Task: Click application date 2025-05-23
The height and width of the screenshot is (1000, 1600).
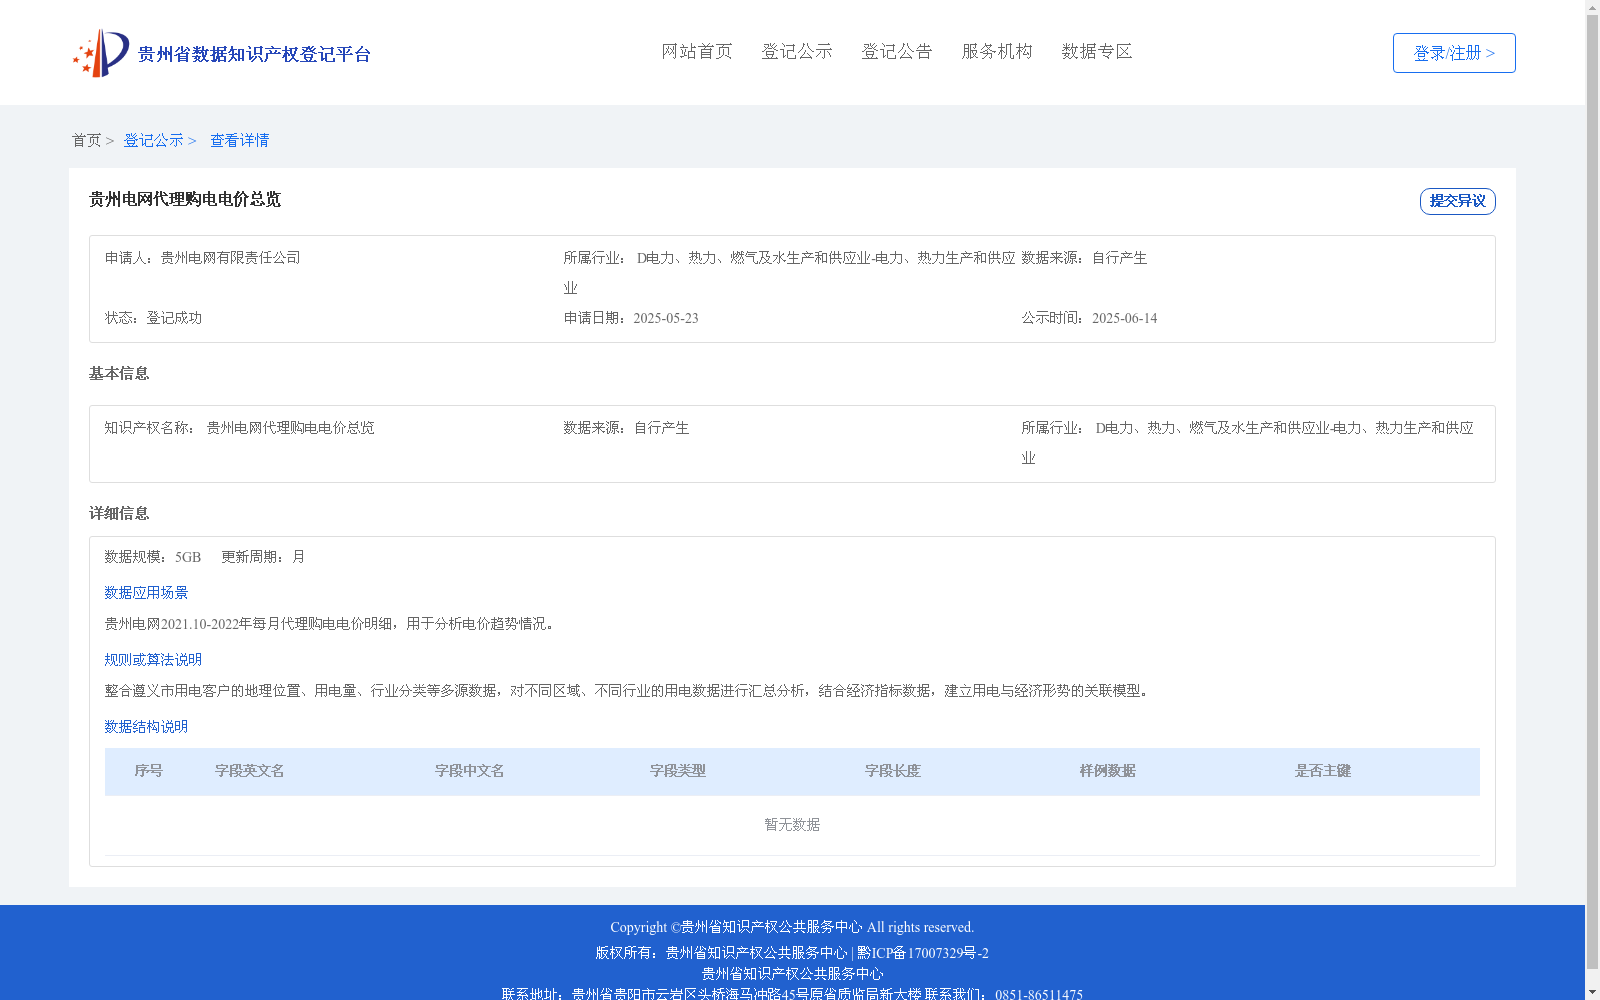Action: [x=666, y=318]
